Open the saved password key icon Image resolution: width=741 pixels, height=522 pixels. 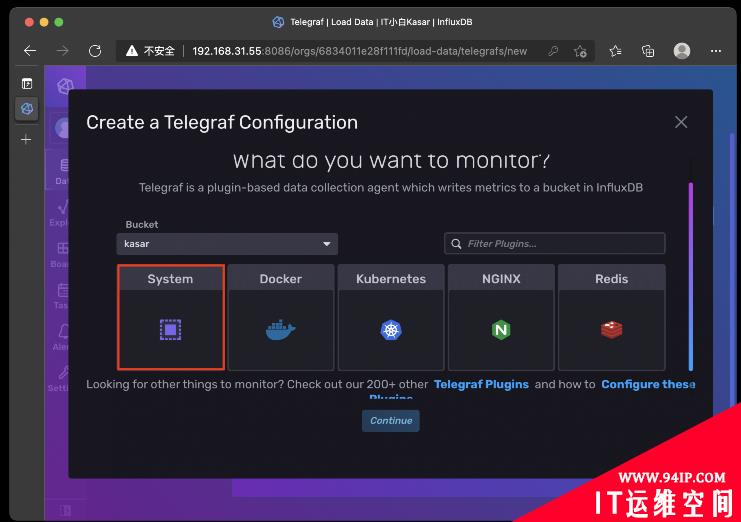click(553, 51)
